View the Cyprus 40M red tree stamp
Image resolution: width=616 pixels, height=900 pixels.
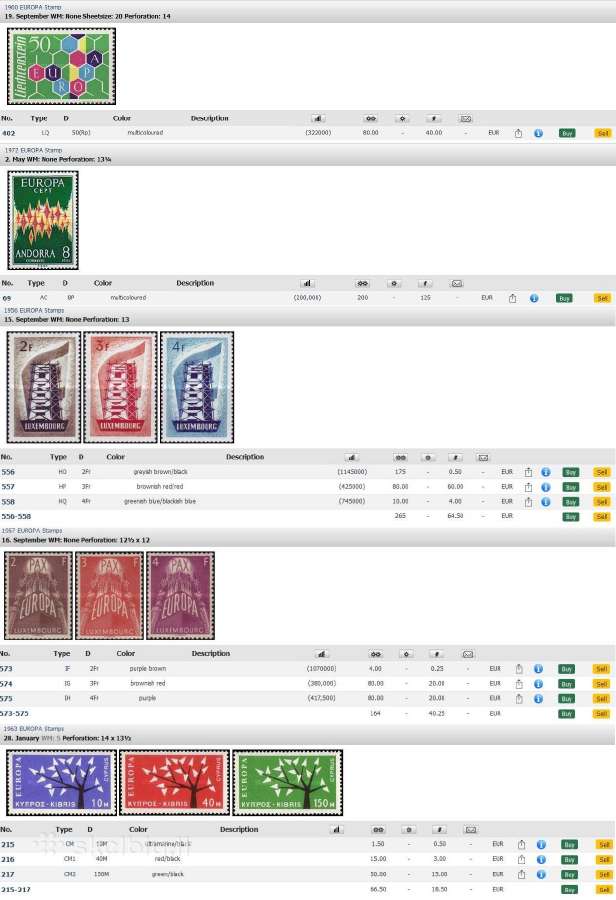point(175,782)
